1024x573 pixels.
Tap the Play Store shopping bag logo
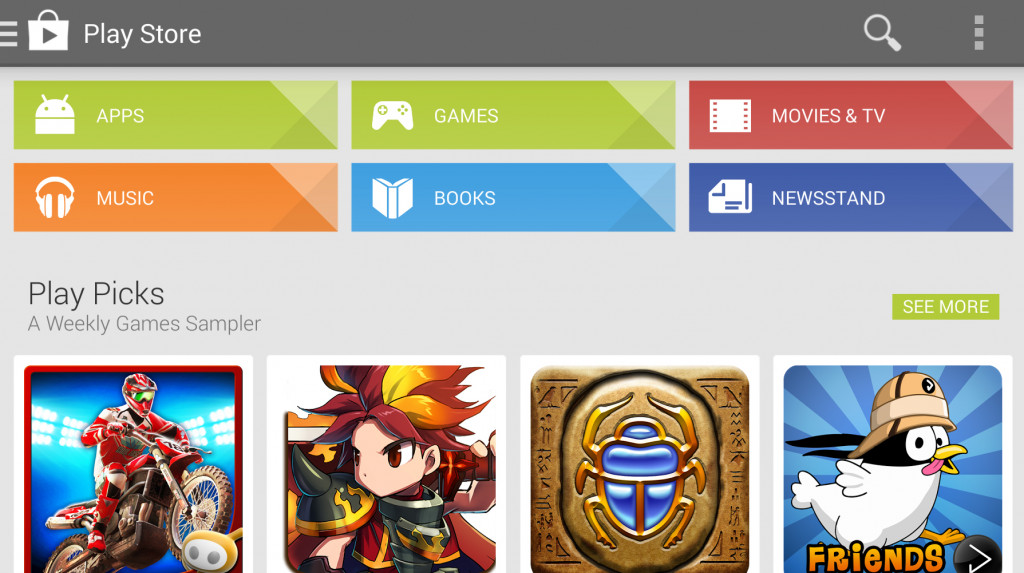(48, 31)
